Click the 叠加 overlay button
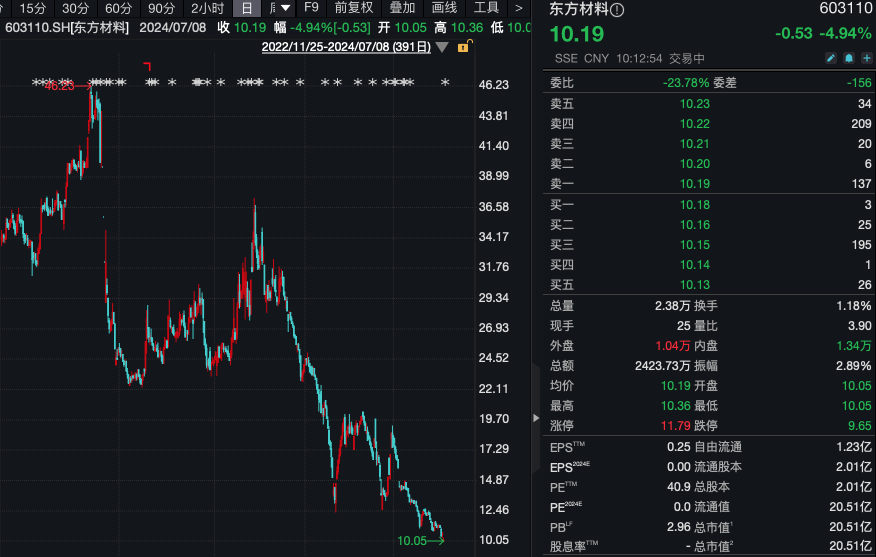876x557 pixels. click(401, 8)
